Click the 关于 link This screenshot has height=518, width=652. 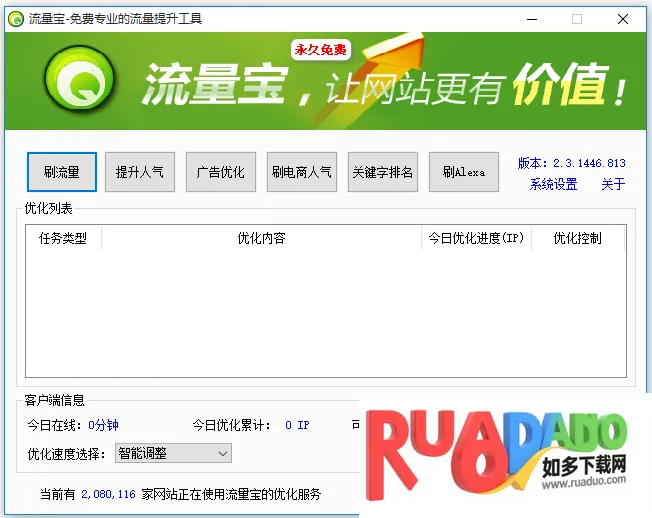[613, 184]
